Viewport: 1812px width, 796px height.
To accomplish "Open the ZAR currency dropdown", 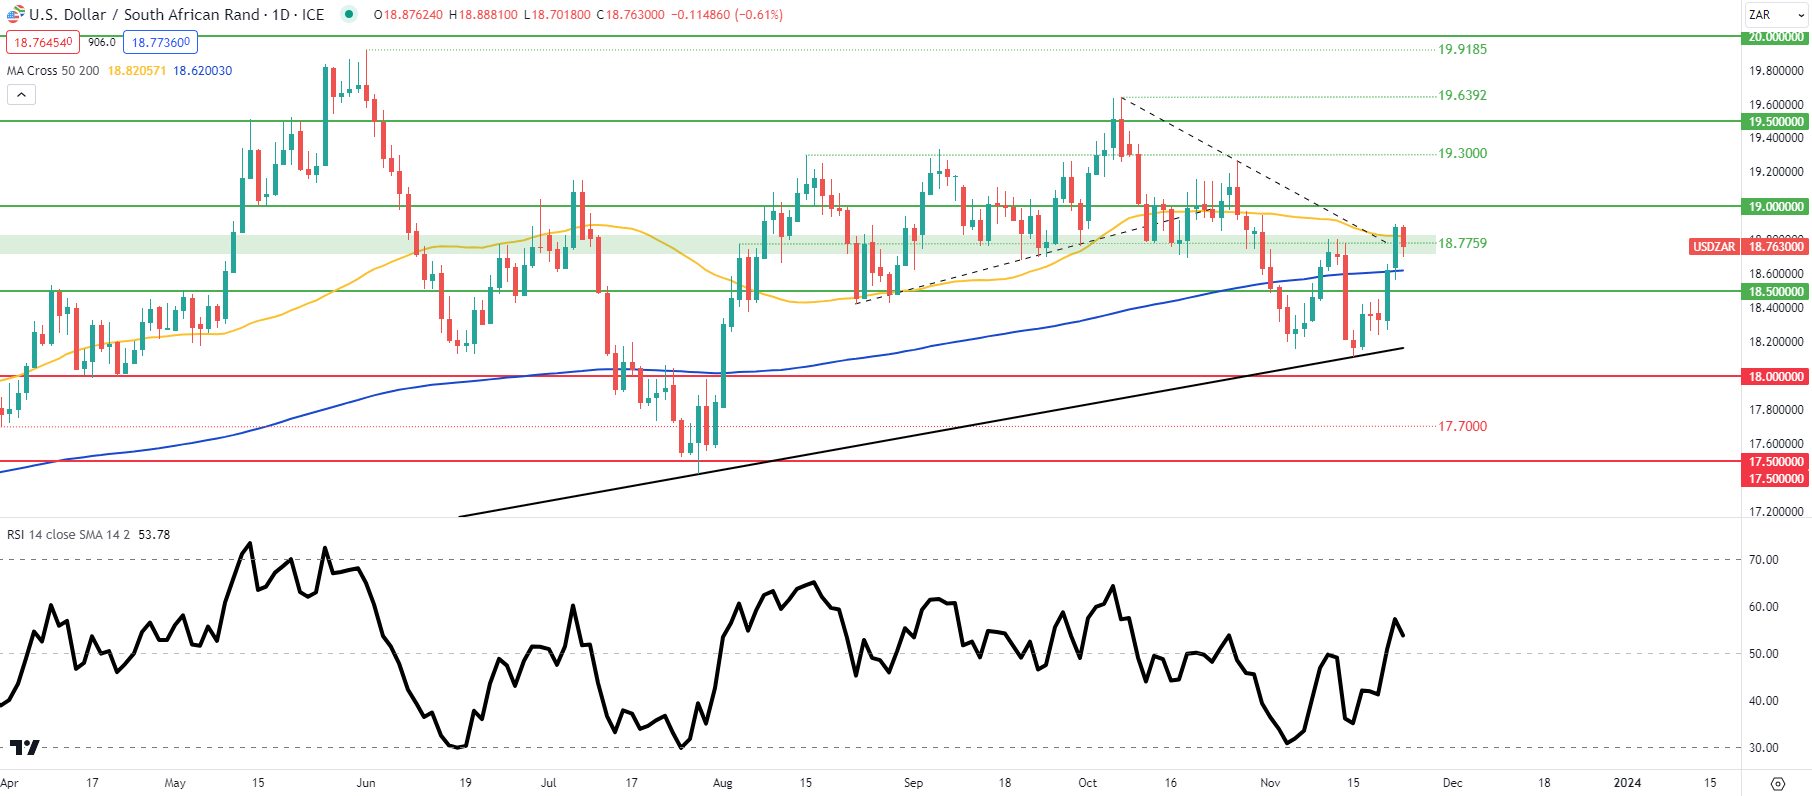I will (x=1774, y=14).
